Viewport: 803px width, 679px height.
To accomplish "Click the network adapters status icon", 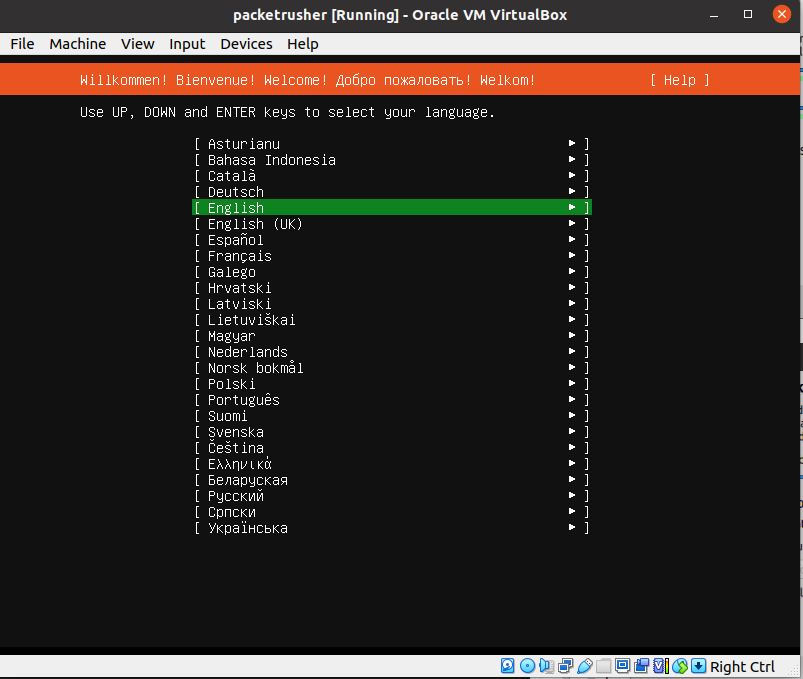I will click(565, 666).
